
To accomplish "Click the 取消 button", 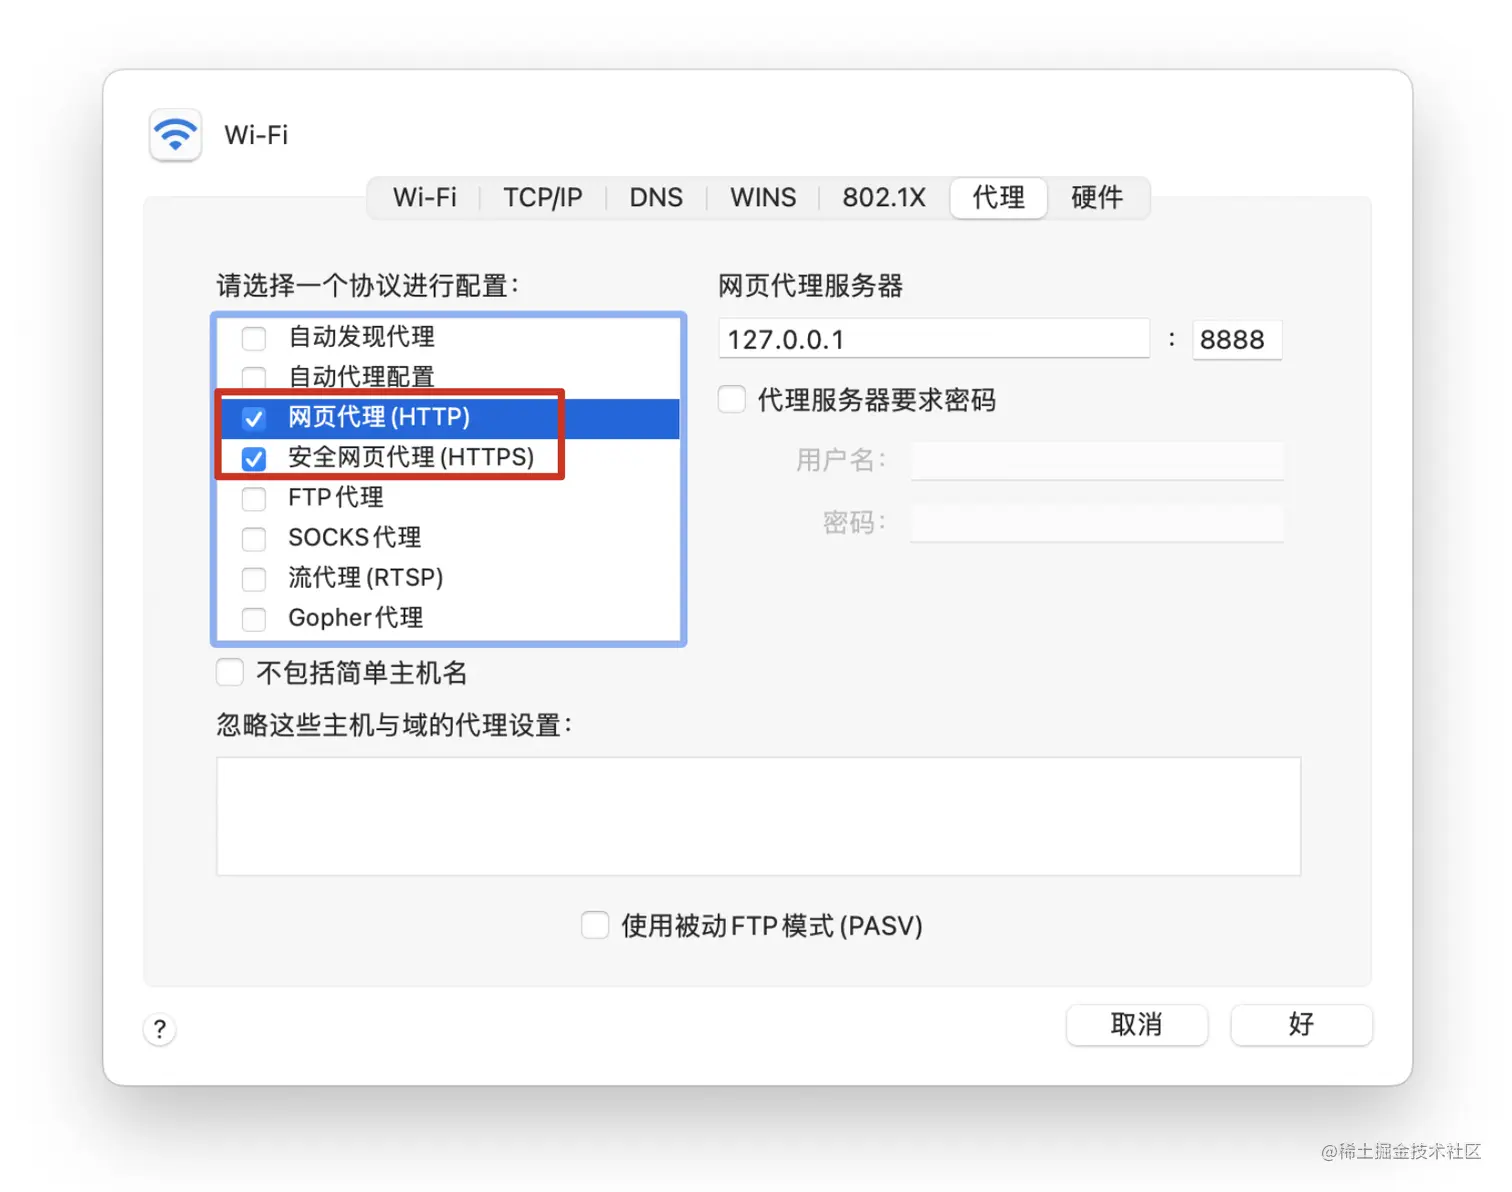I will (x=1137, y=1025).
